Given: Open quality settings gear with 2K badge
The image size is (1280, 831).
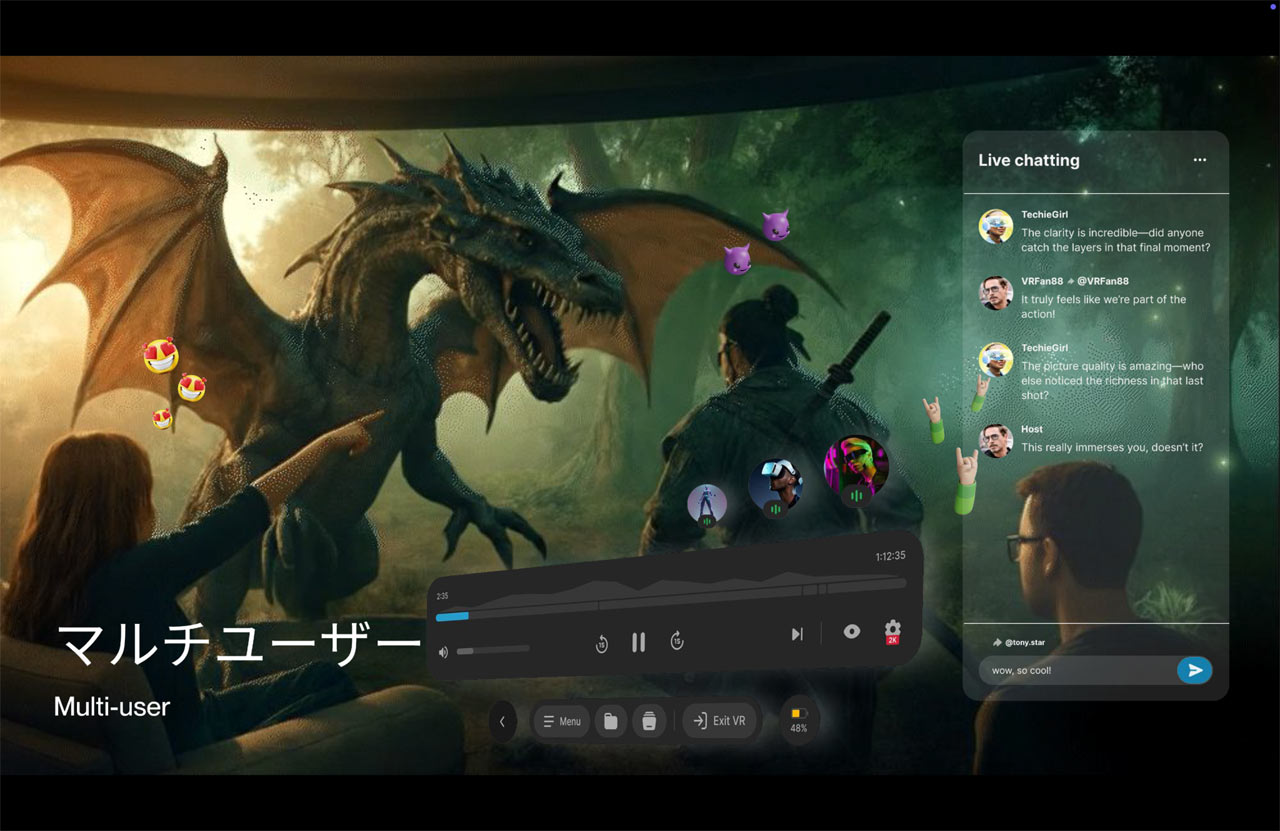Looking at the screenshot, I should [x=892, y=630].
